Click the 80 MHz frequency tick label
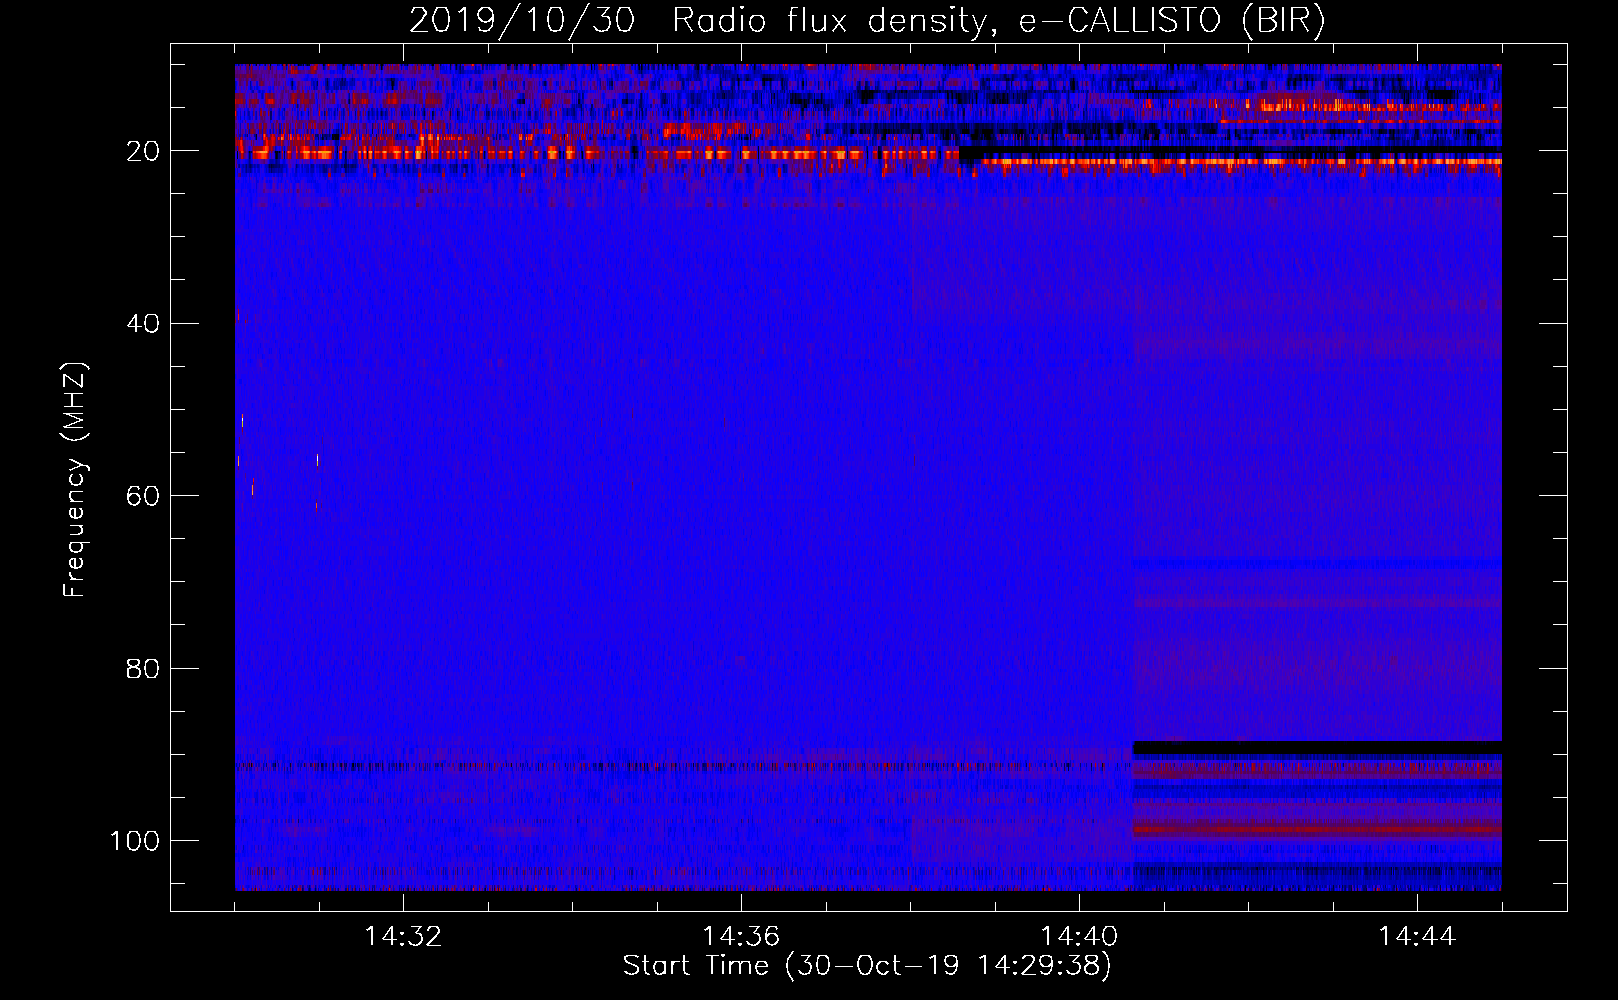Screen dimensions: 1618x1000 [143, 668]
